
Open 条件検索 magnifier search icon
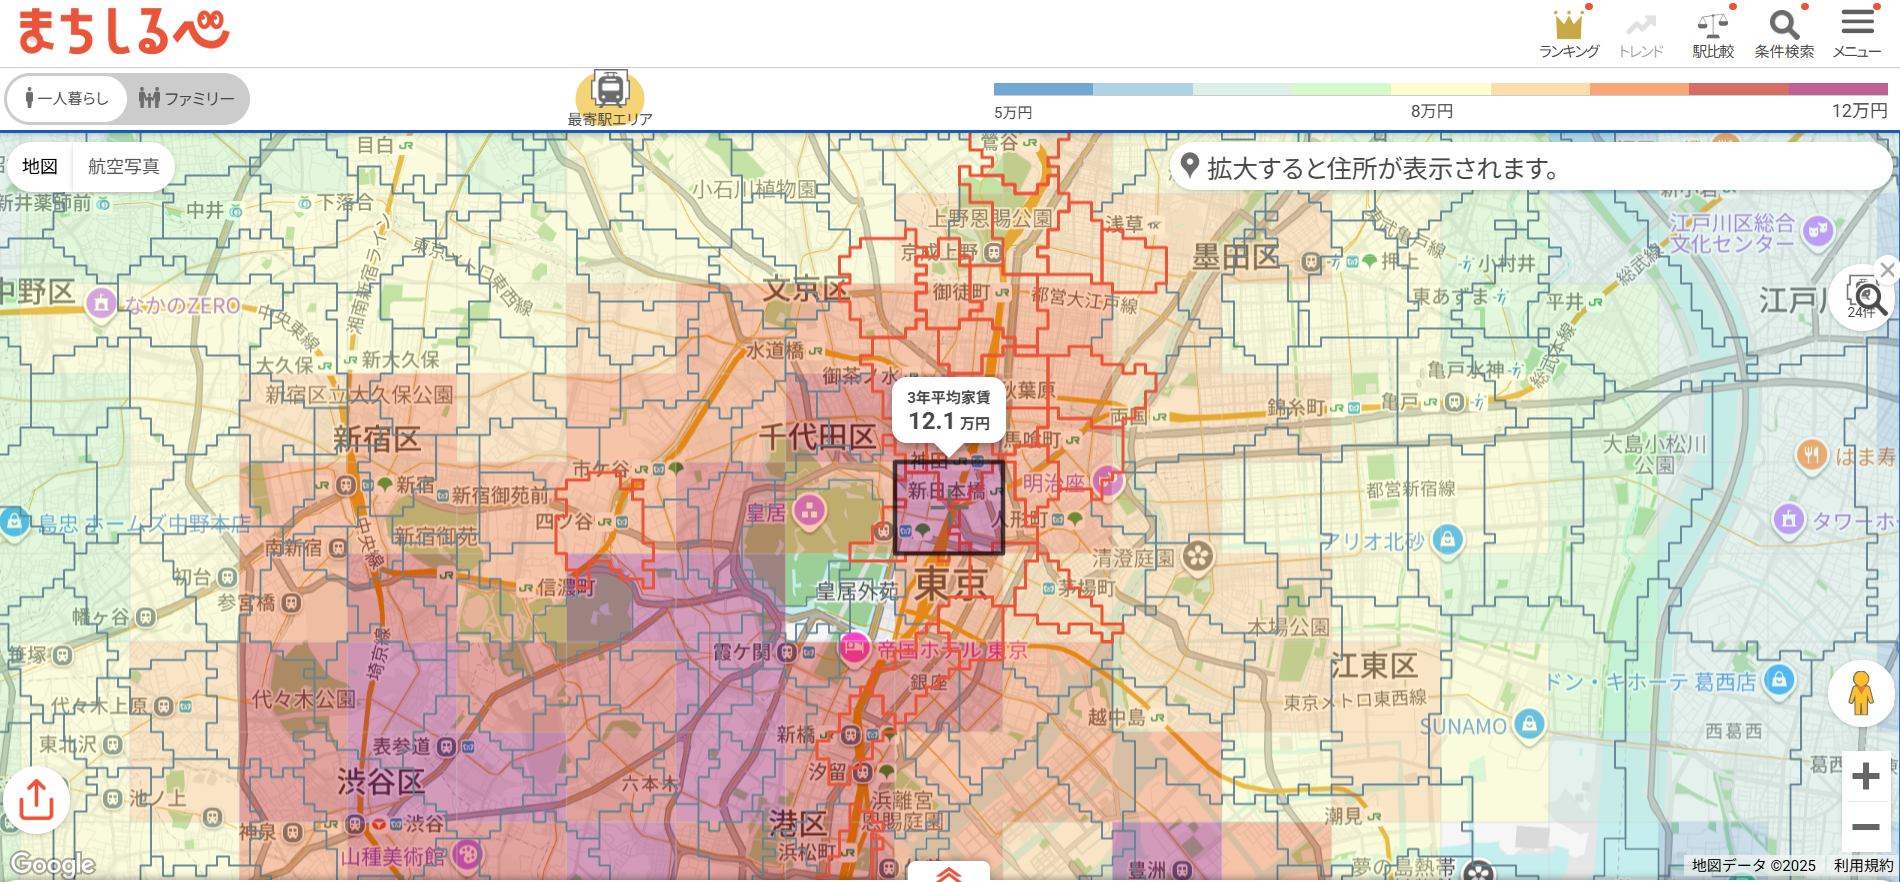coord(1784,32)
